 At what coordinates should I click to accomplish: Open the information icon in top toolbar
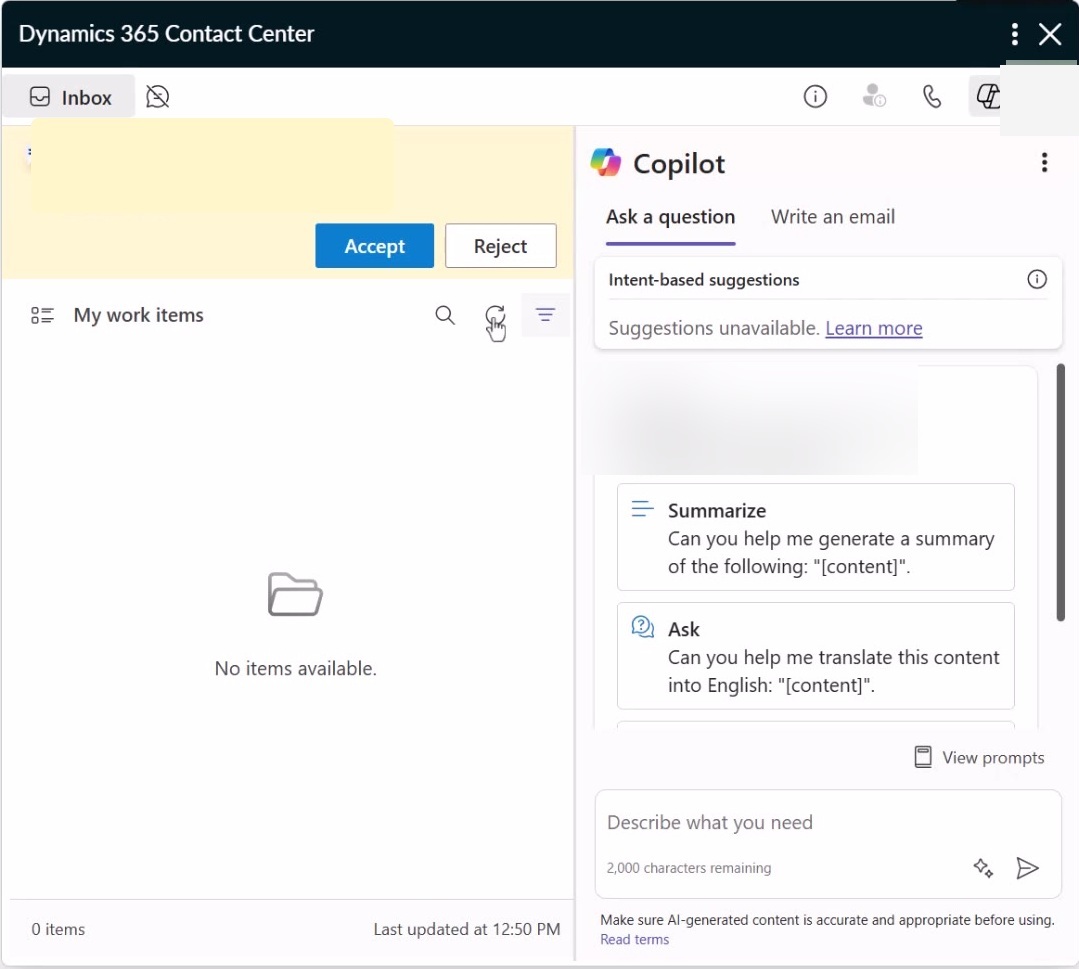(x=815, y=96)
